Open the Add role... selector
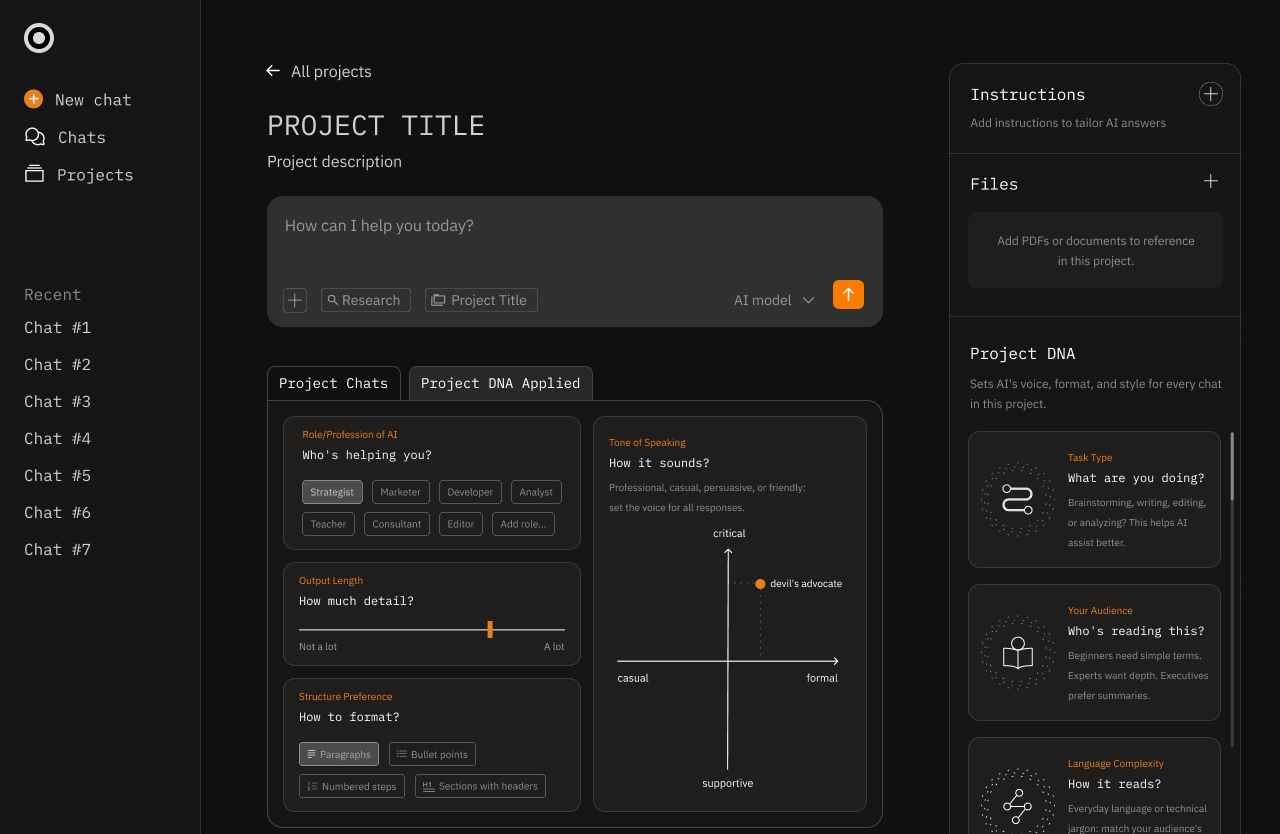 click(523, 524)
